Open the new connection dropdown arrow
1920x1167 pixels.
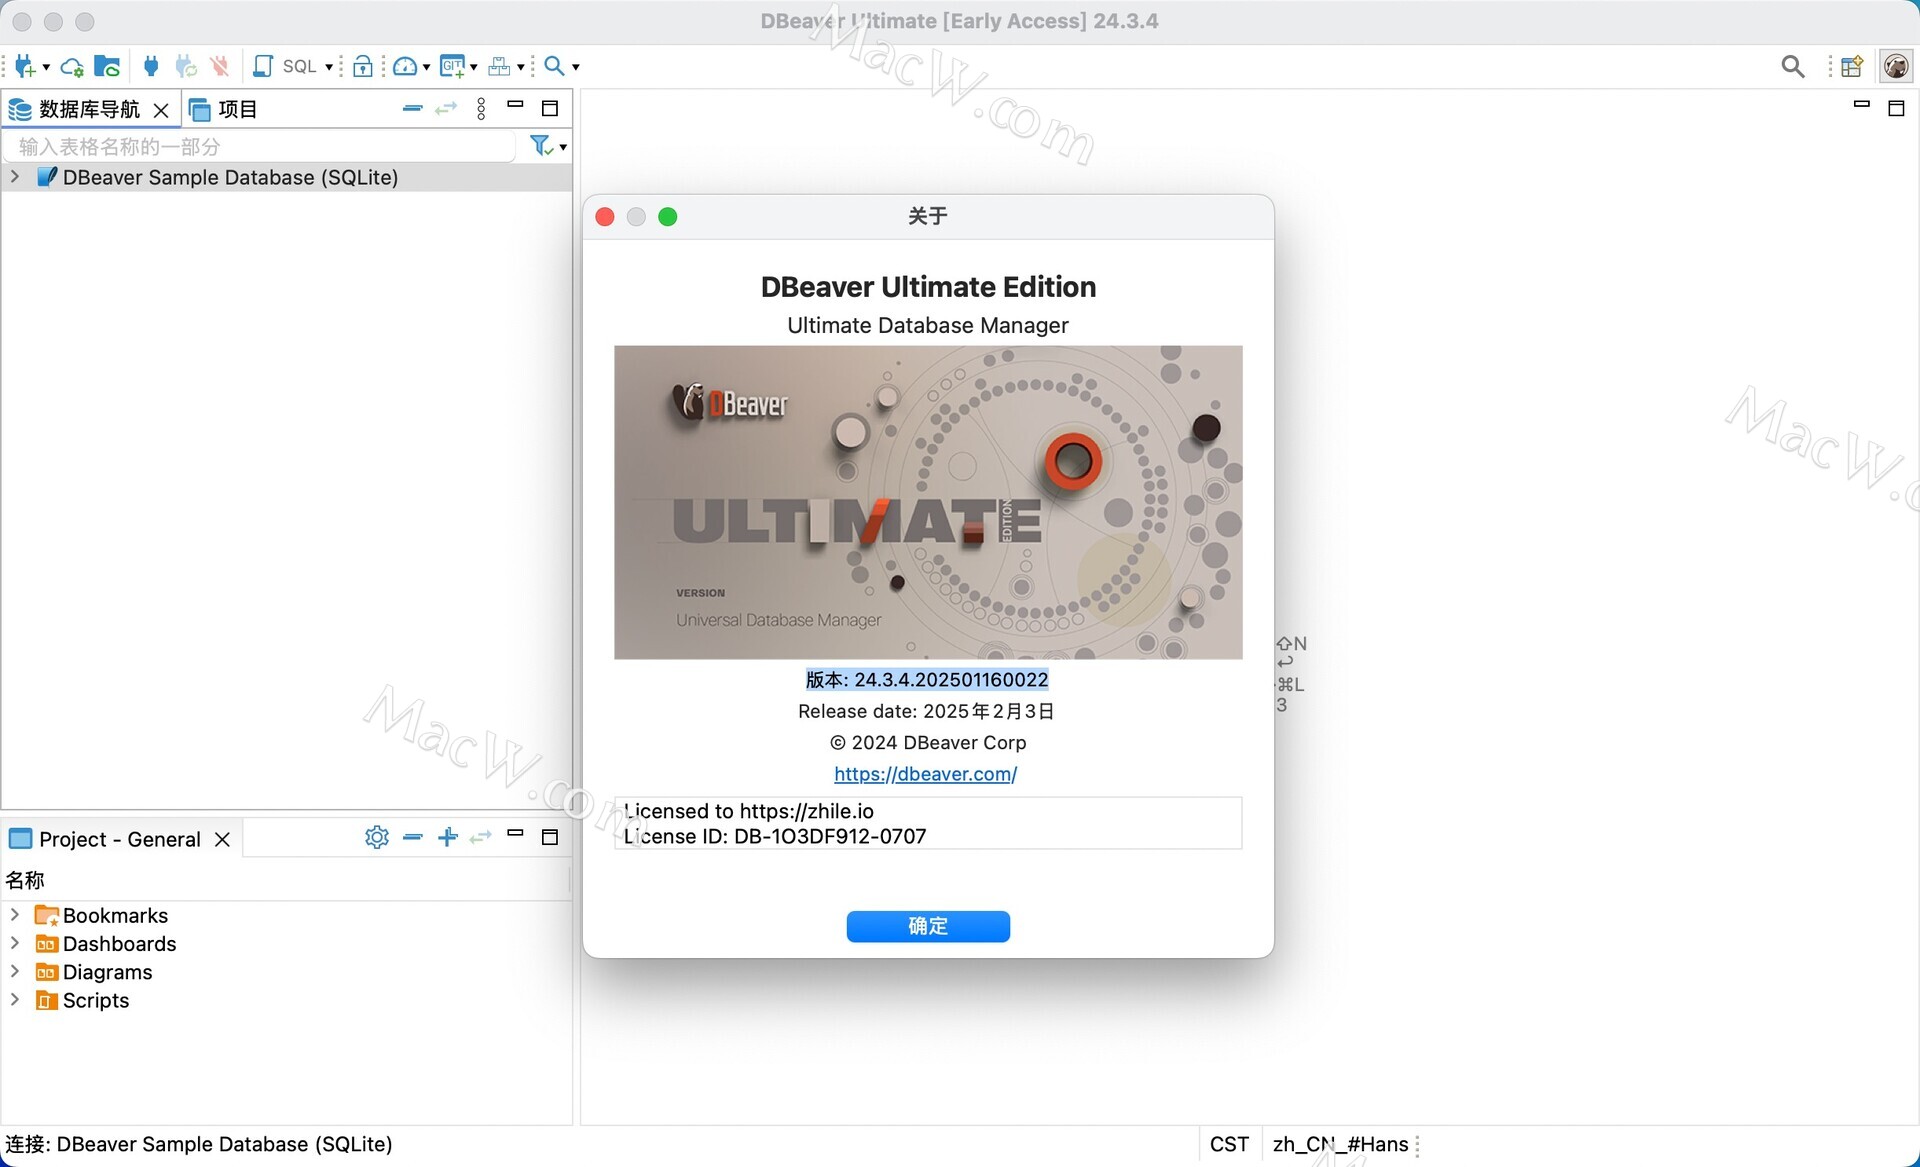pyautogui.click(x=46, y=67)
